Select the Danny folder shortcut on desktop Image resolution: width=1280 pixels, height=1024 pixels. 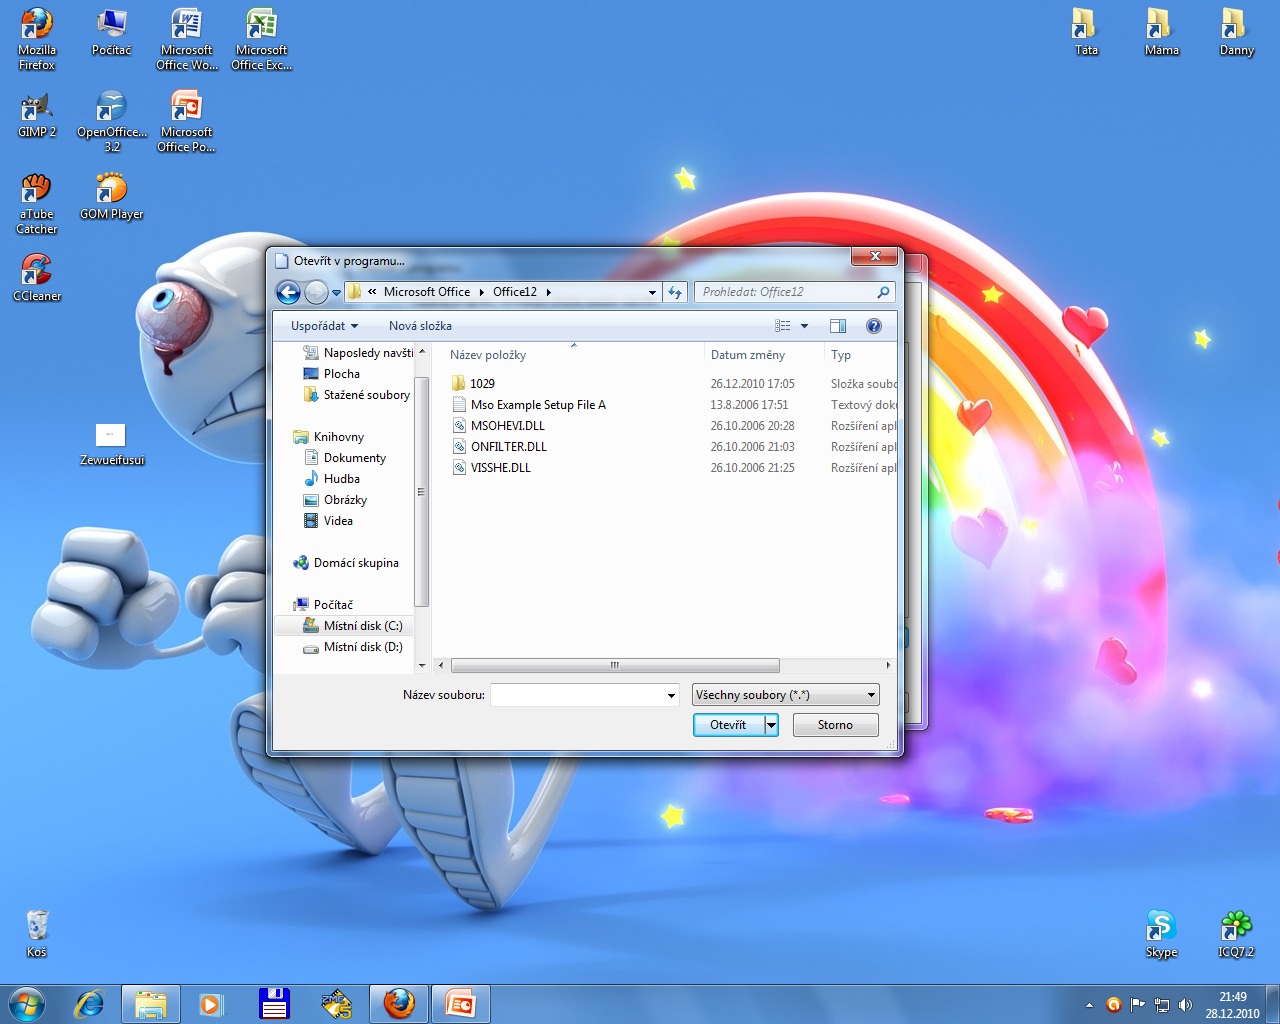coord(1236,32)
